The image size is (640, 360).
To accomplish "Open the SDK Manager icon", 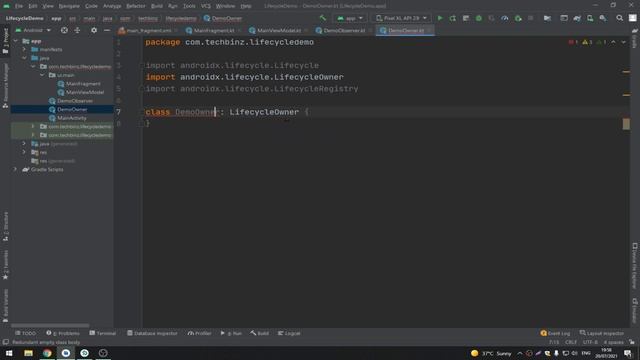I will tap(603, 18).
